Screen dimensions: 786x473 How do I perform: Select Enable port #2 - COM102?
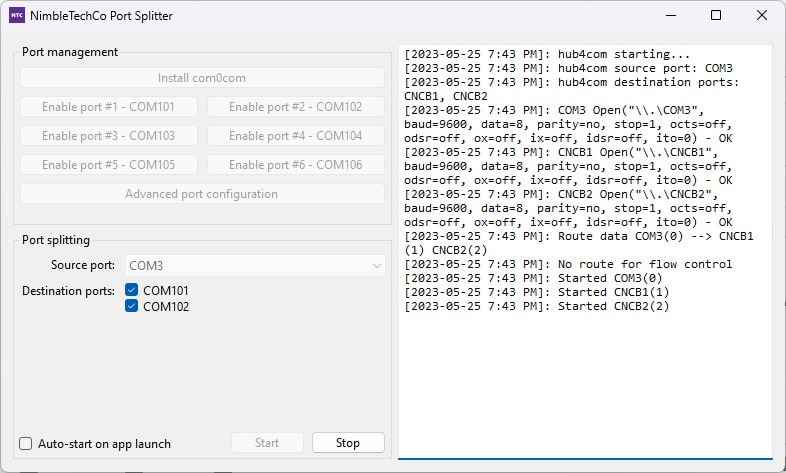point(295,107)
